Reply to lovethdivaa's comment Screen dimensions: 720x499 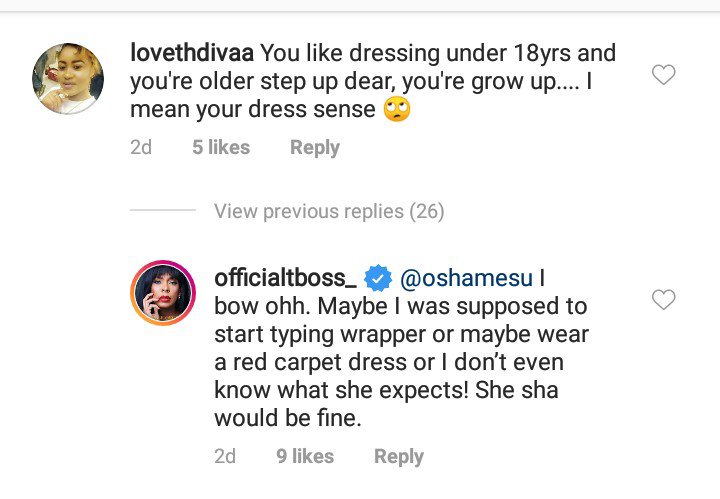pyautogui.click(x=315, y=147)
